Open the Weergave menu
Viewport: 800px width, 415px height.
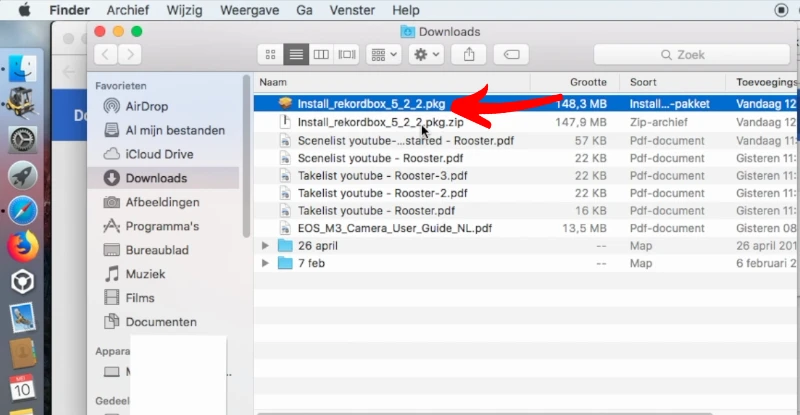249,10
